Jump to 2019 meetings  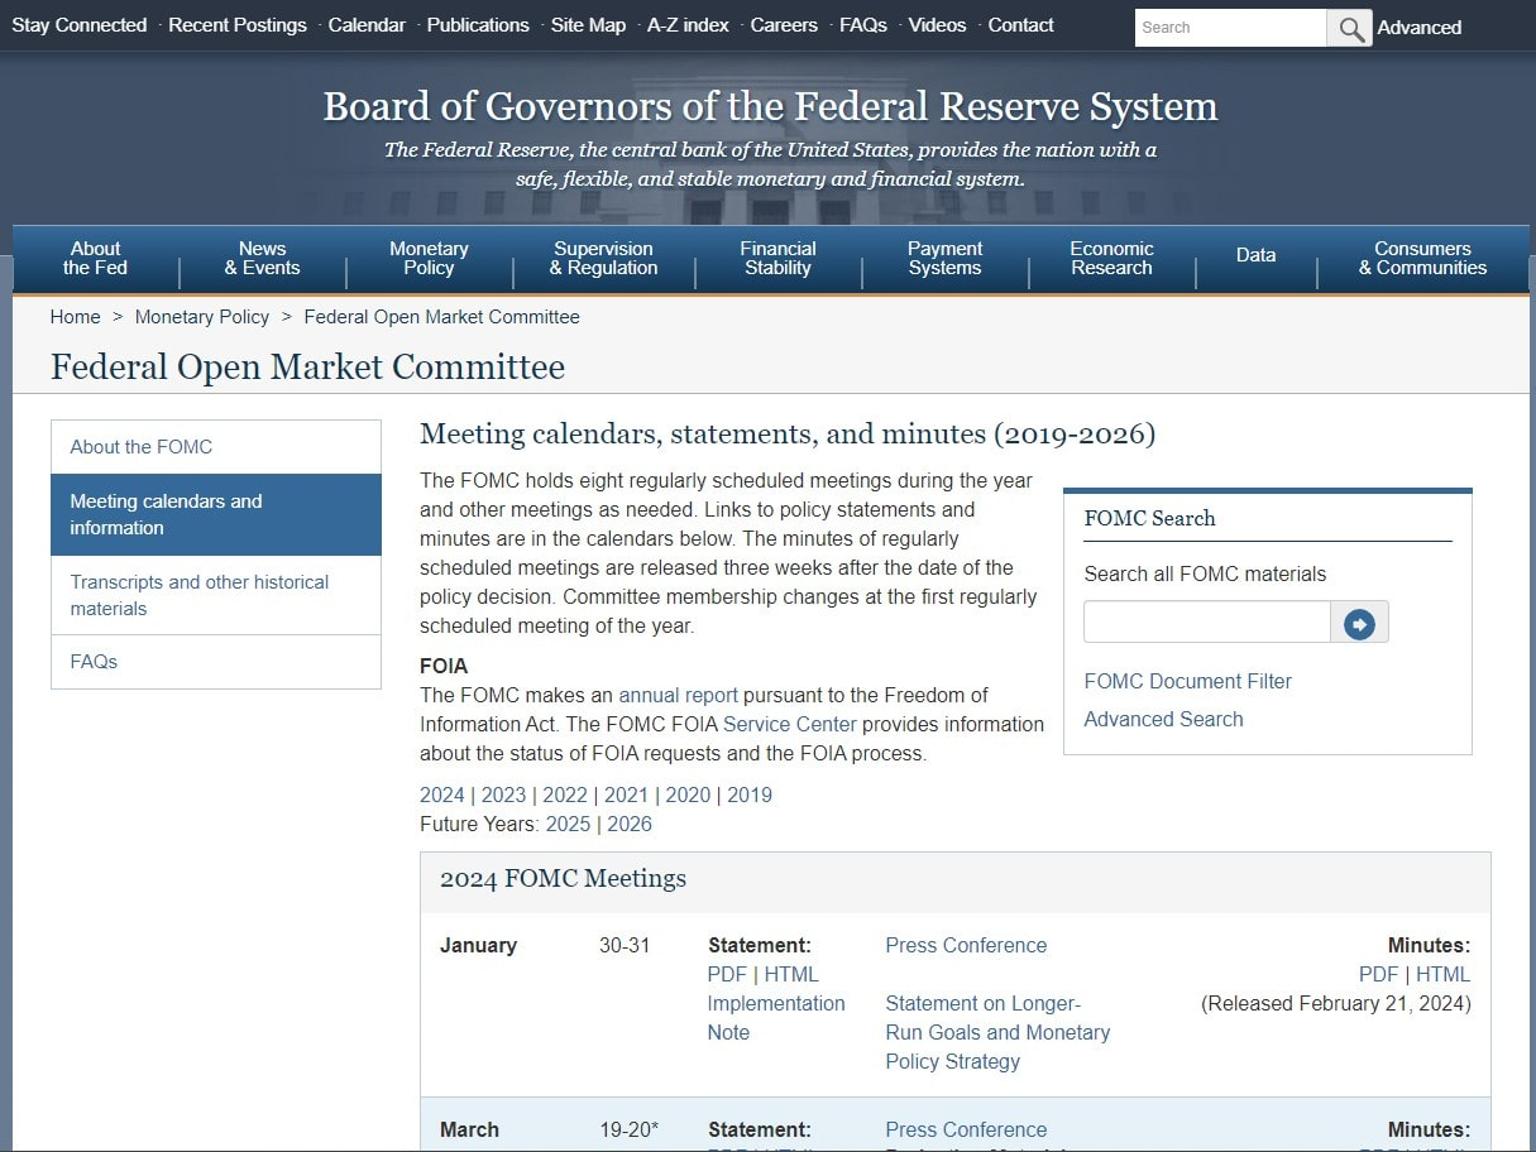click(x=750, y=795)
